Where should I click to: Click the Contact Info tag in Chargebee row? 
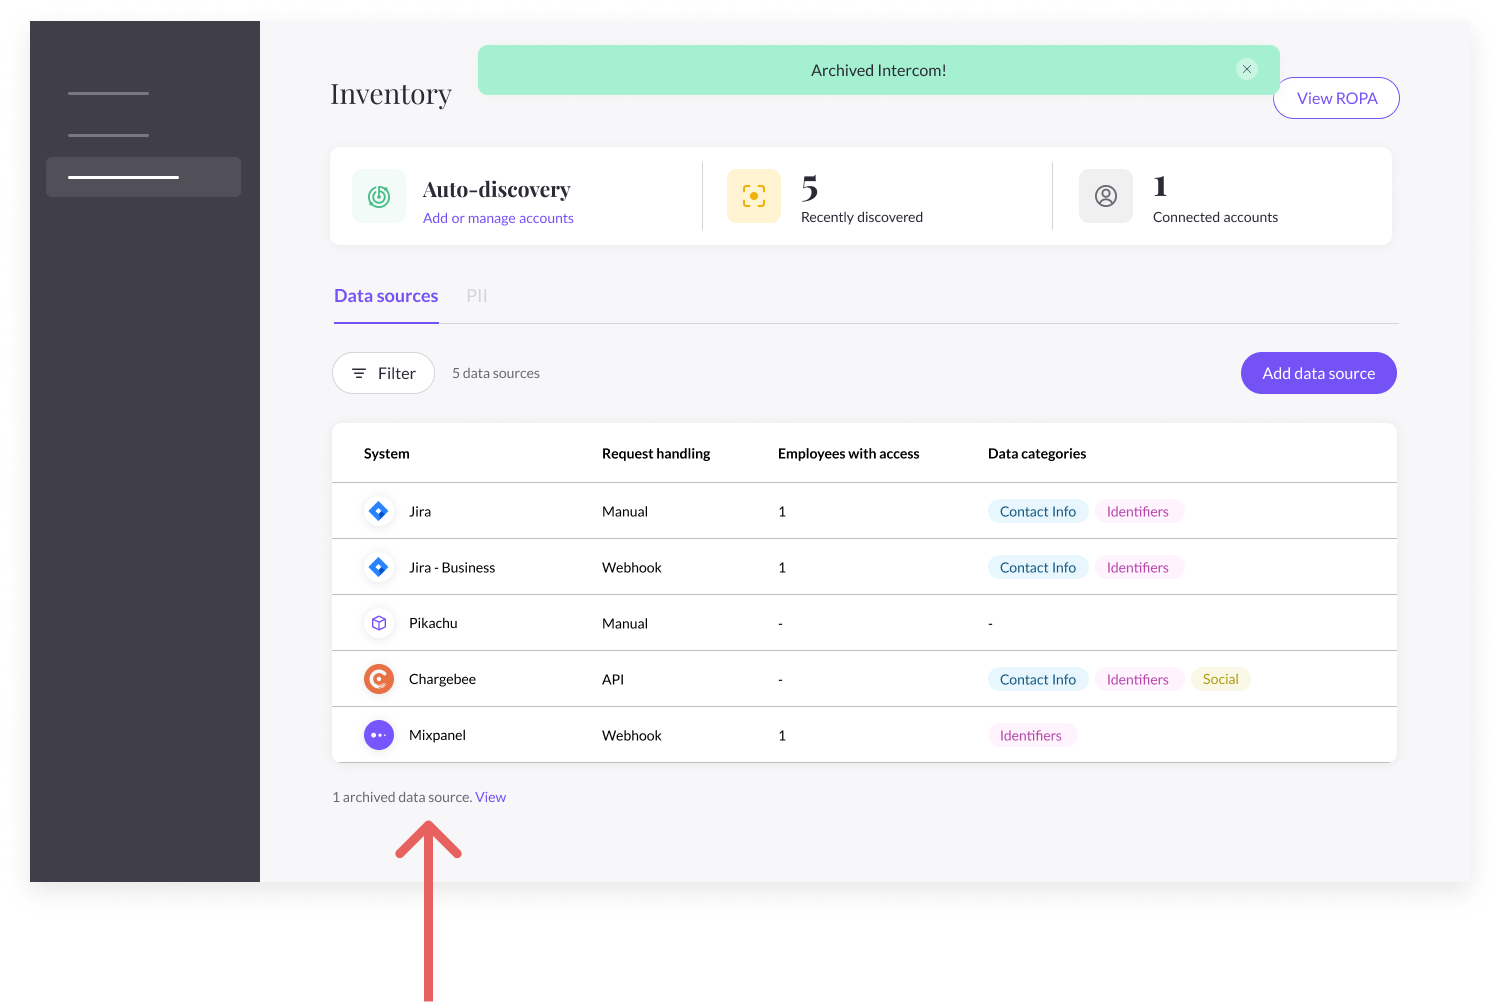pos(1038,679)
